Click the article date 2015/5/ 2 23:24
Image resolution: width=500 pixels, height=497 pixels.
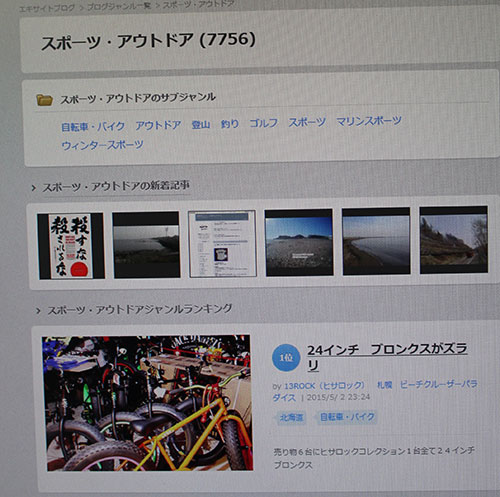338,397
